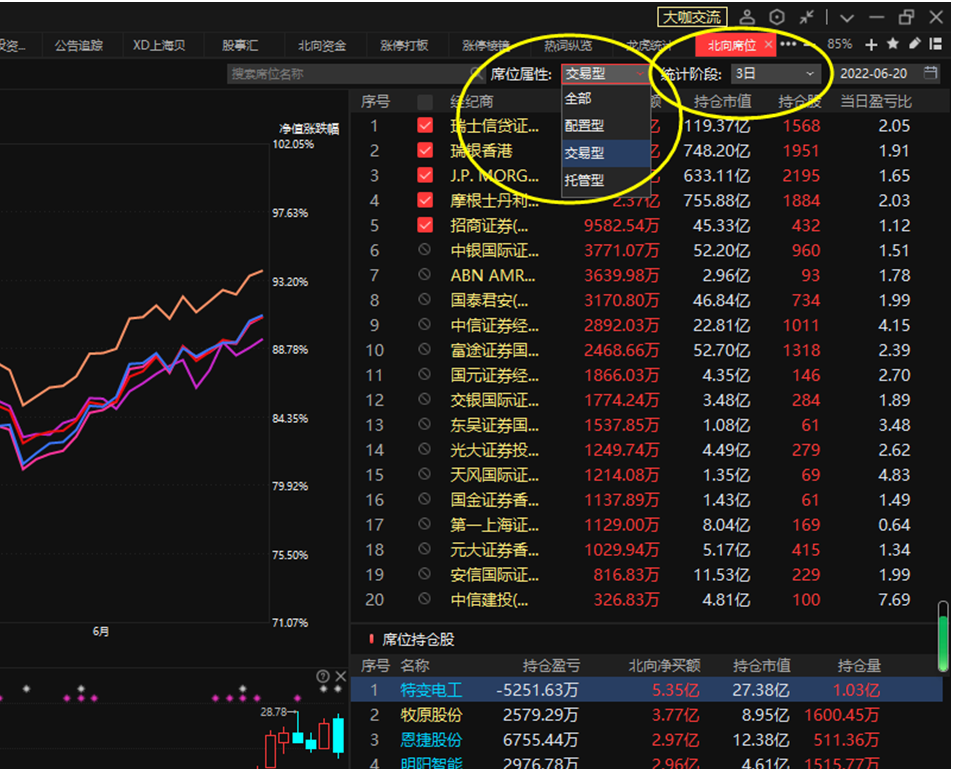Open the window chevron-down menu
Screen dimensions: 953x769
pyautogui.click(x=847, y=18)
